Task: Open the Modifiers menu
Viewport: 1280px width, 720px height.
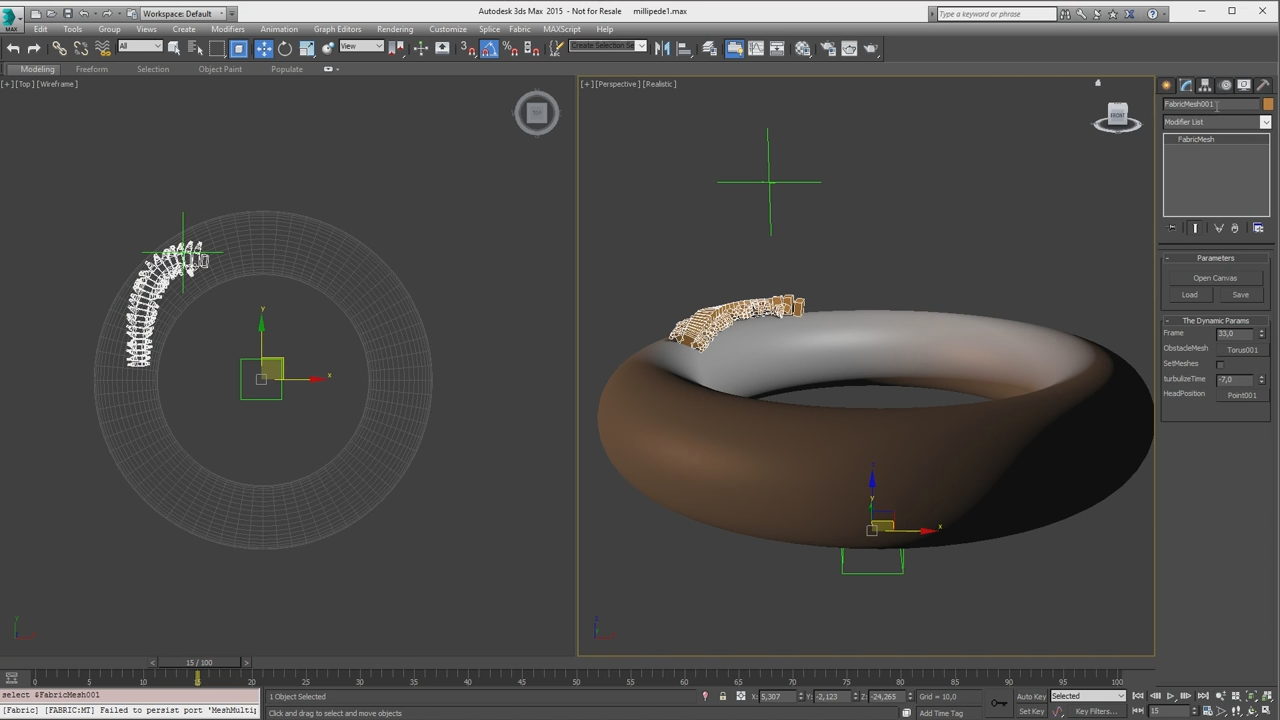Action: (x=227, y=29)
